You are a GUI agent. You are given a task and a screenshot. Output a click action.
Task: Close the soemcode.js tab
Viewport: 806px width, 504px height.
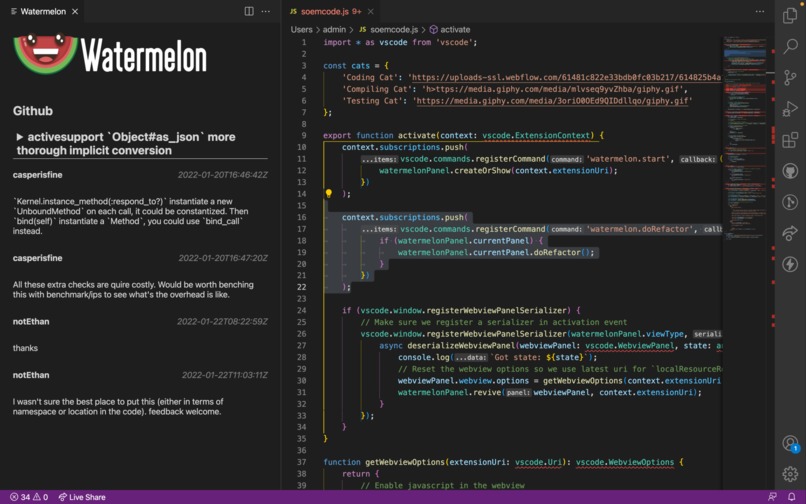pyautogui.click(x=371, y=11)
